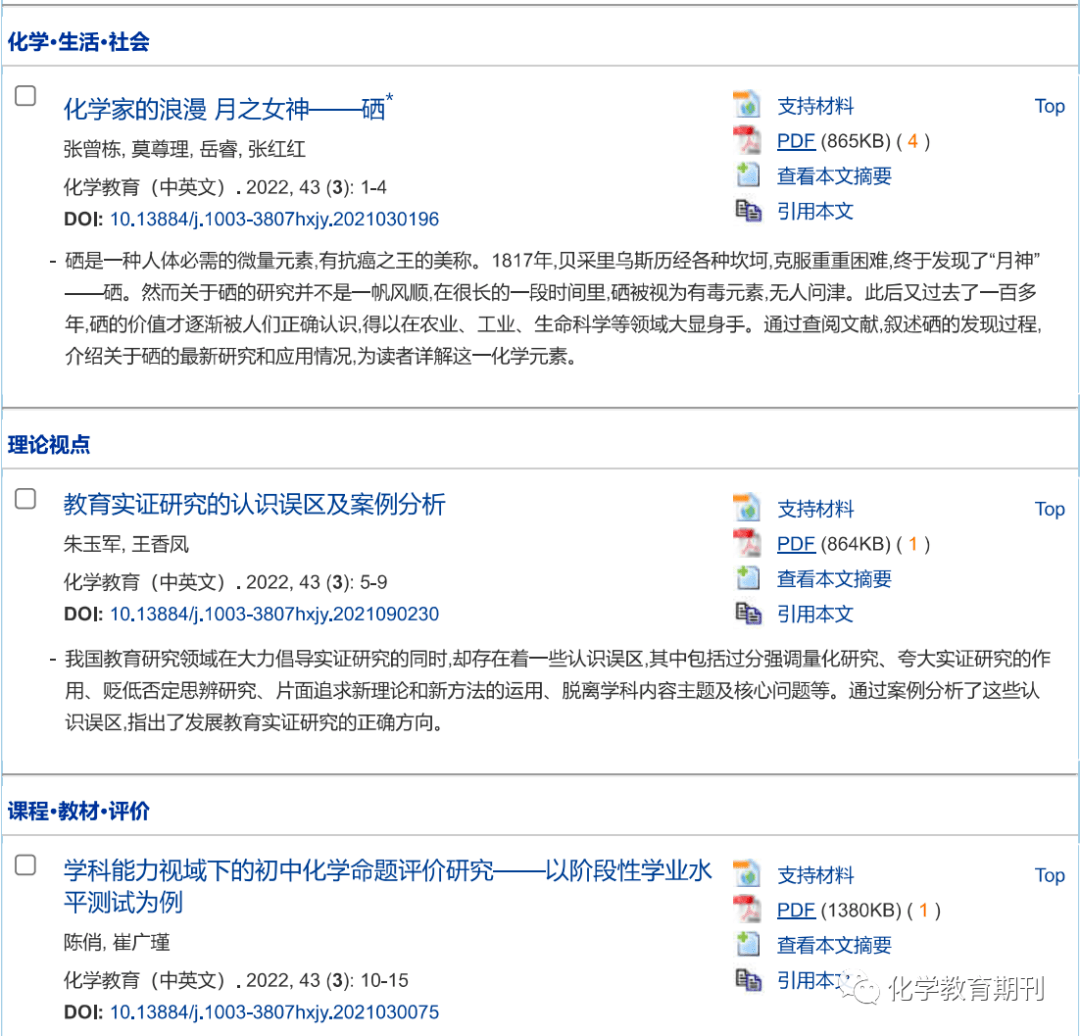Click the PDF icon for the selenium article
Screen dimensions: 1080x1036
coord(746,140)
